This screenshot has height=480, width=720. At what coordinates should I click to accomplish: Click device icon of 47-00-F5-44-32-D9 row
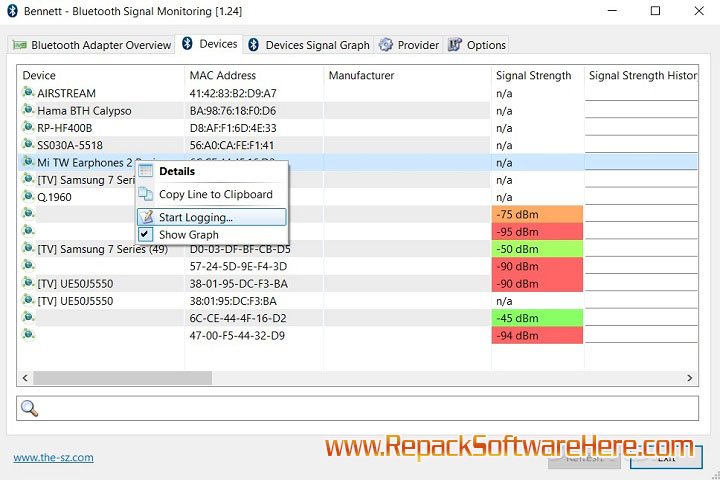28,334
